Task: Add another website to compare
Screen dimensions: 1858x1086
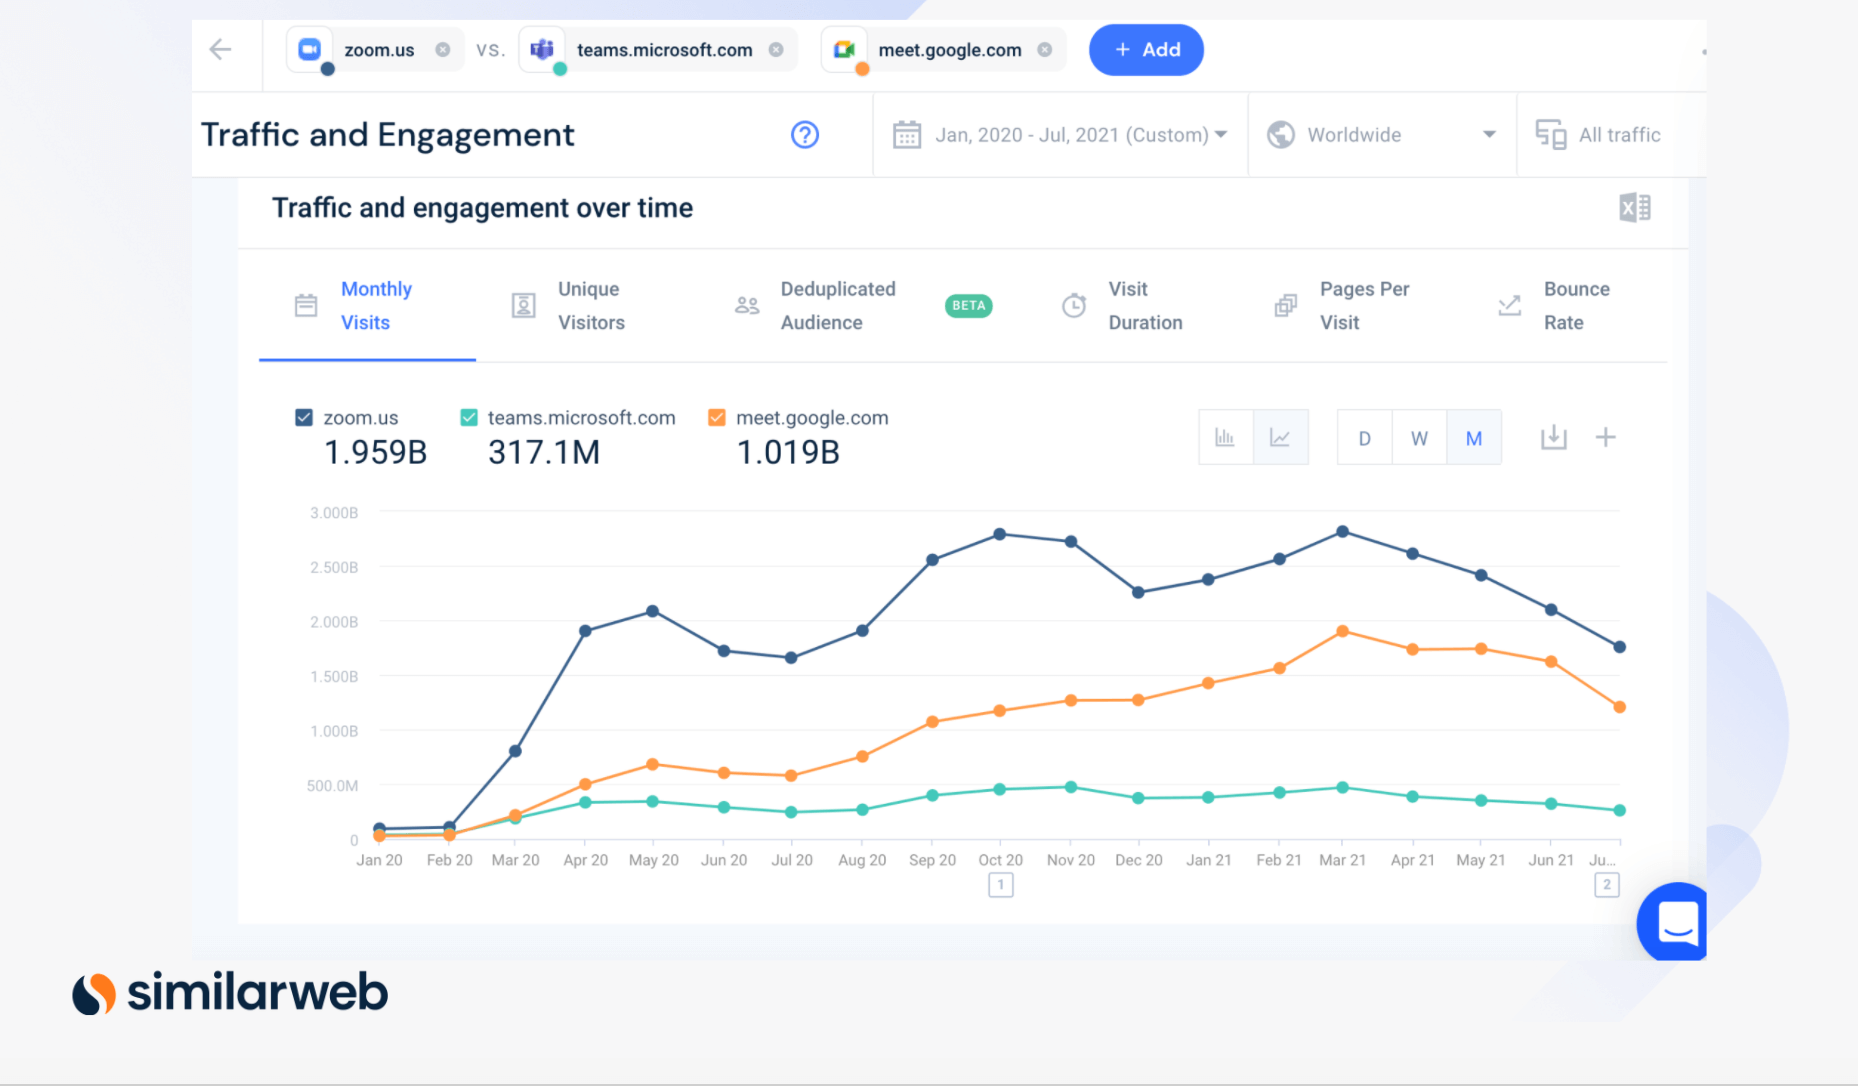Action: (x=1146, y=50)
